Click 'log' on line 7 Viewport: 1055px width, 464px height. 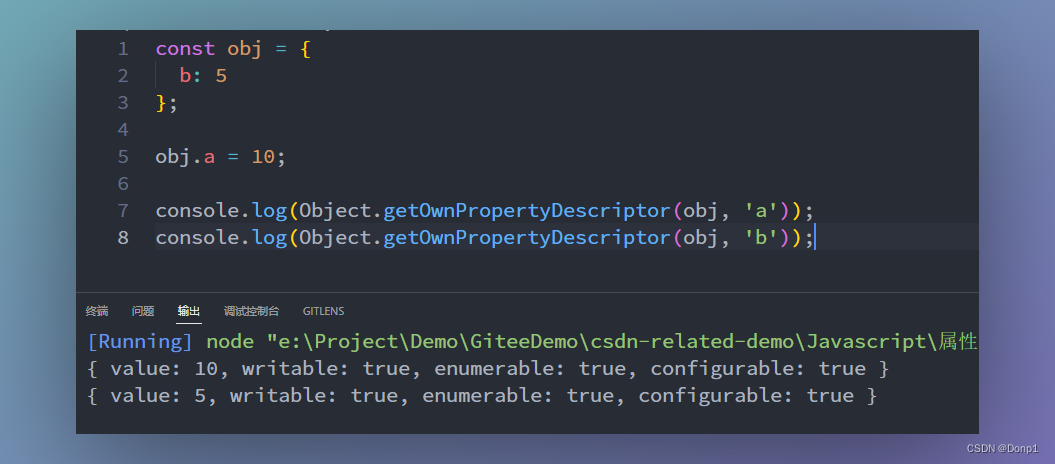pyautogui.click(x=270, y=211)
